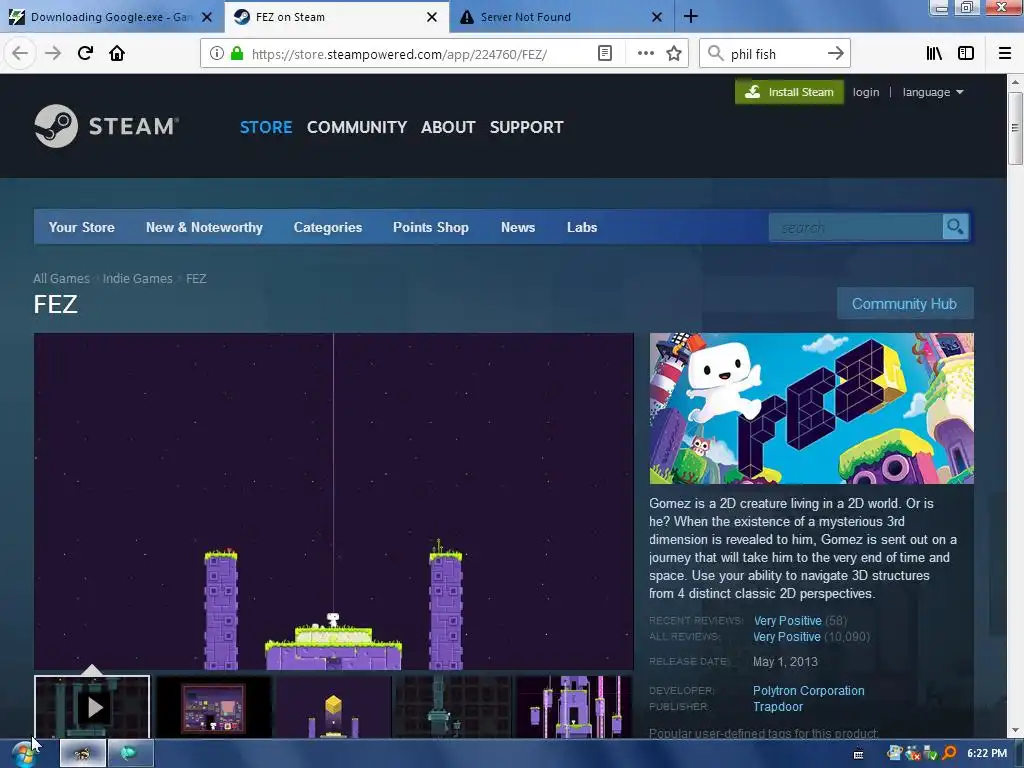This screenshot has width=1024, height=768.
Task: Open the ABOUT page
Action: coord(448,127)
